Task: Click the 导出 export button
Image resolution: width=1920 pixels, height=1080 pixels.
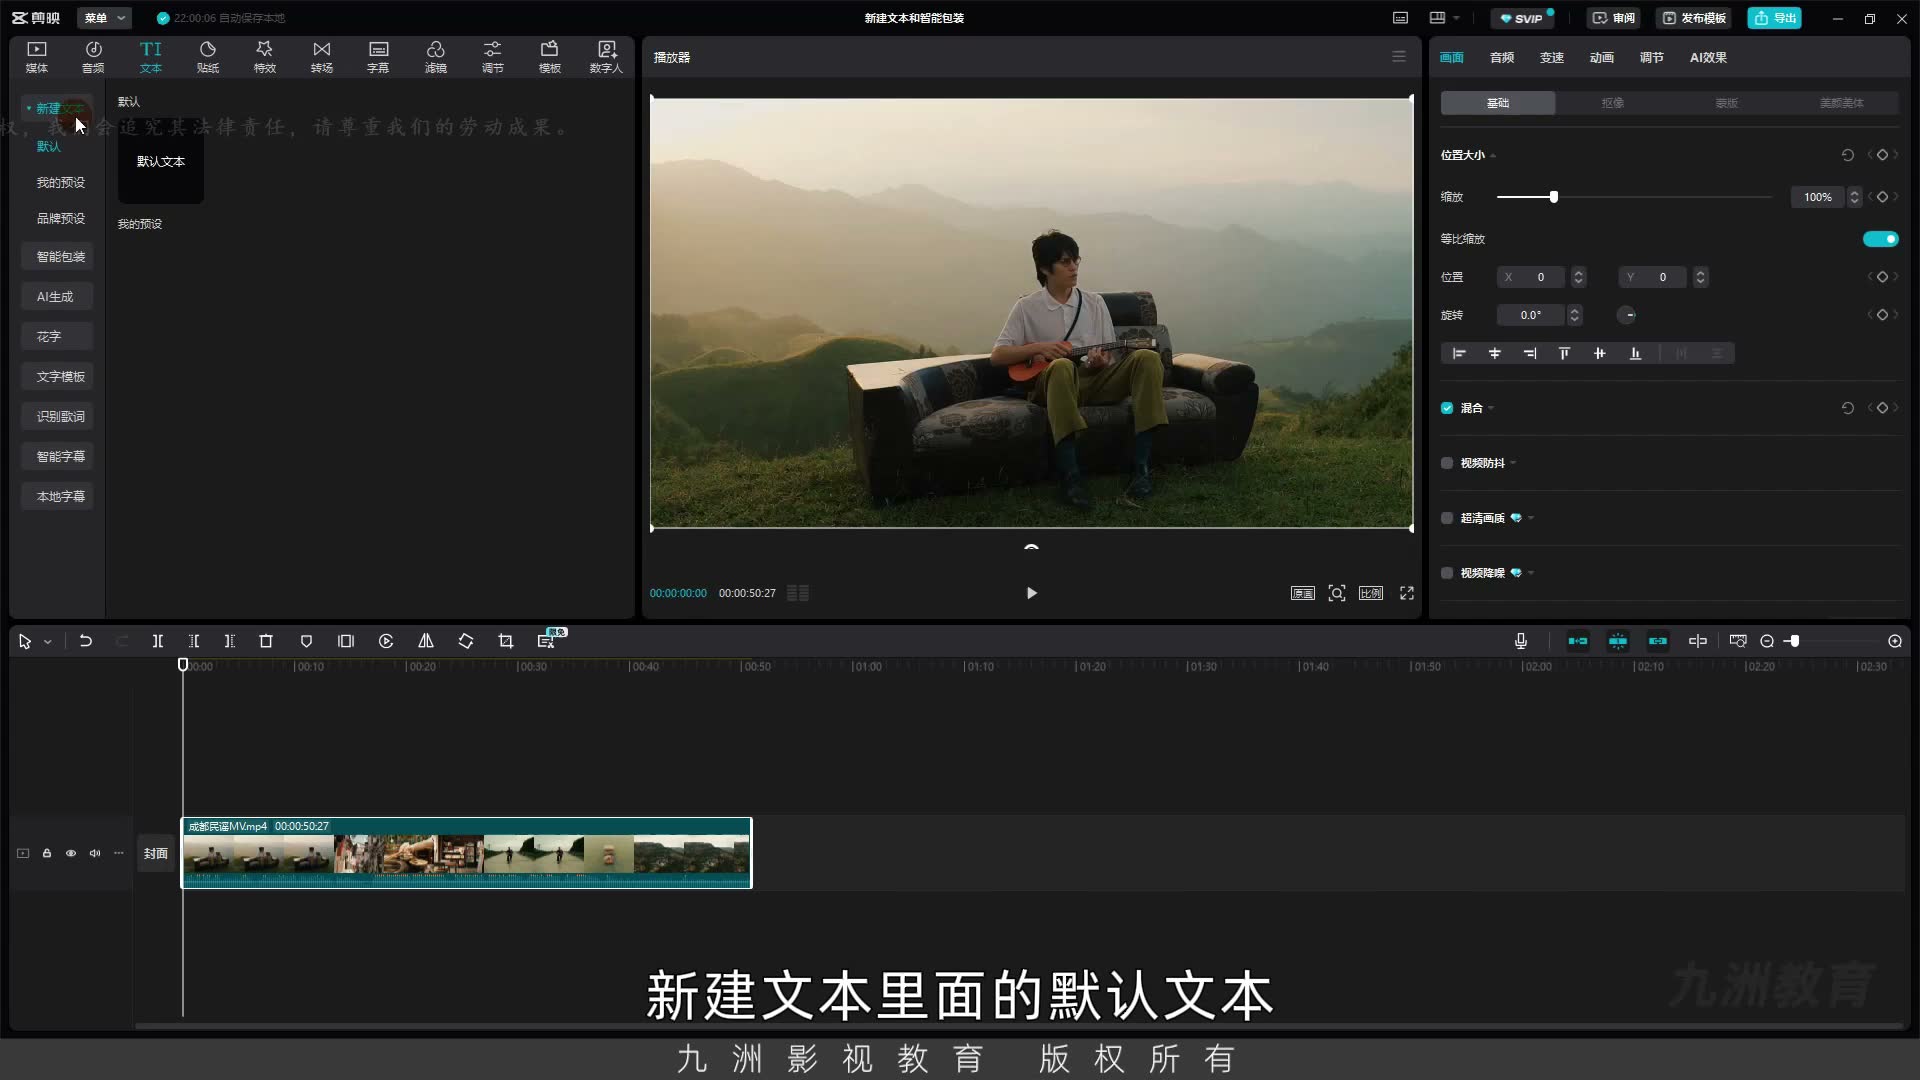Action: [1775, 18]
